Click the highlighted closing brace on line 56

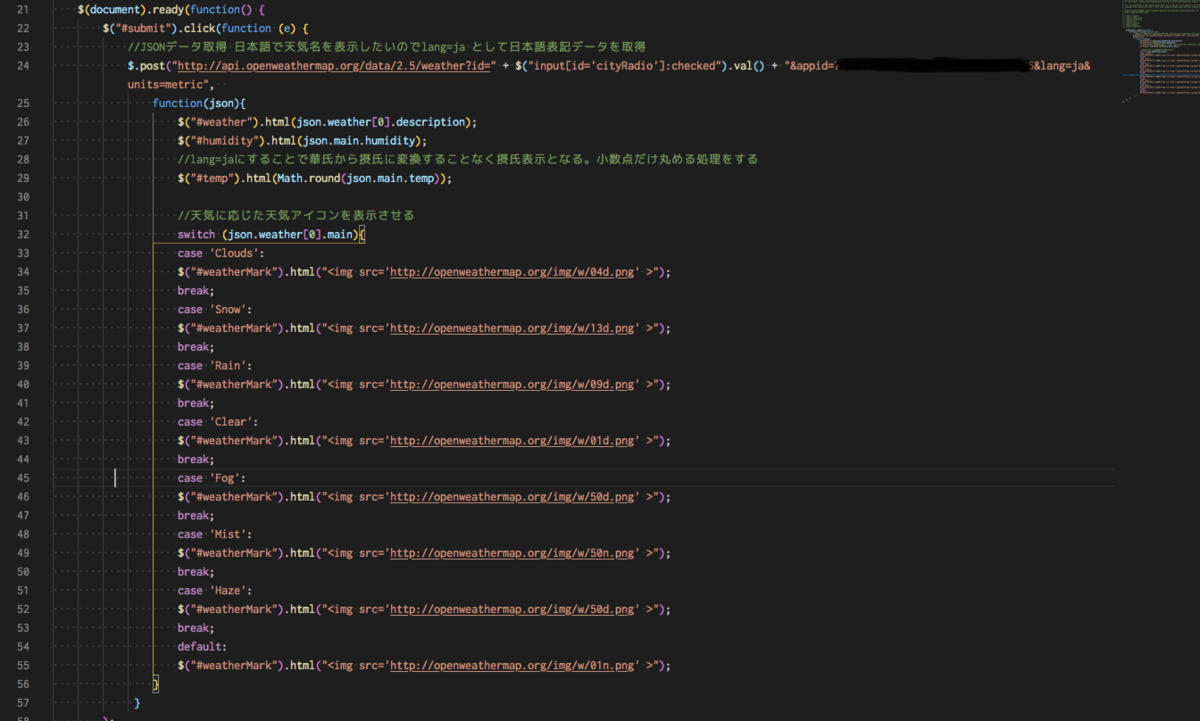coord(156,684)
